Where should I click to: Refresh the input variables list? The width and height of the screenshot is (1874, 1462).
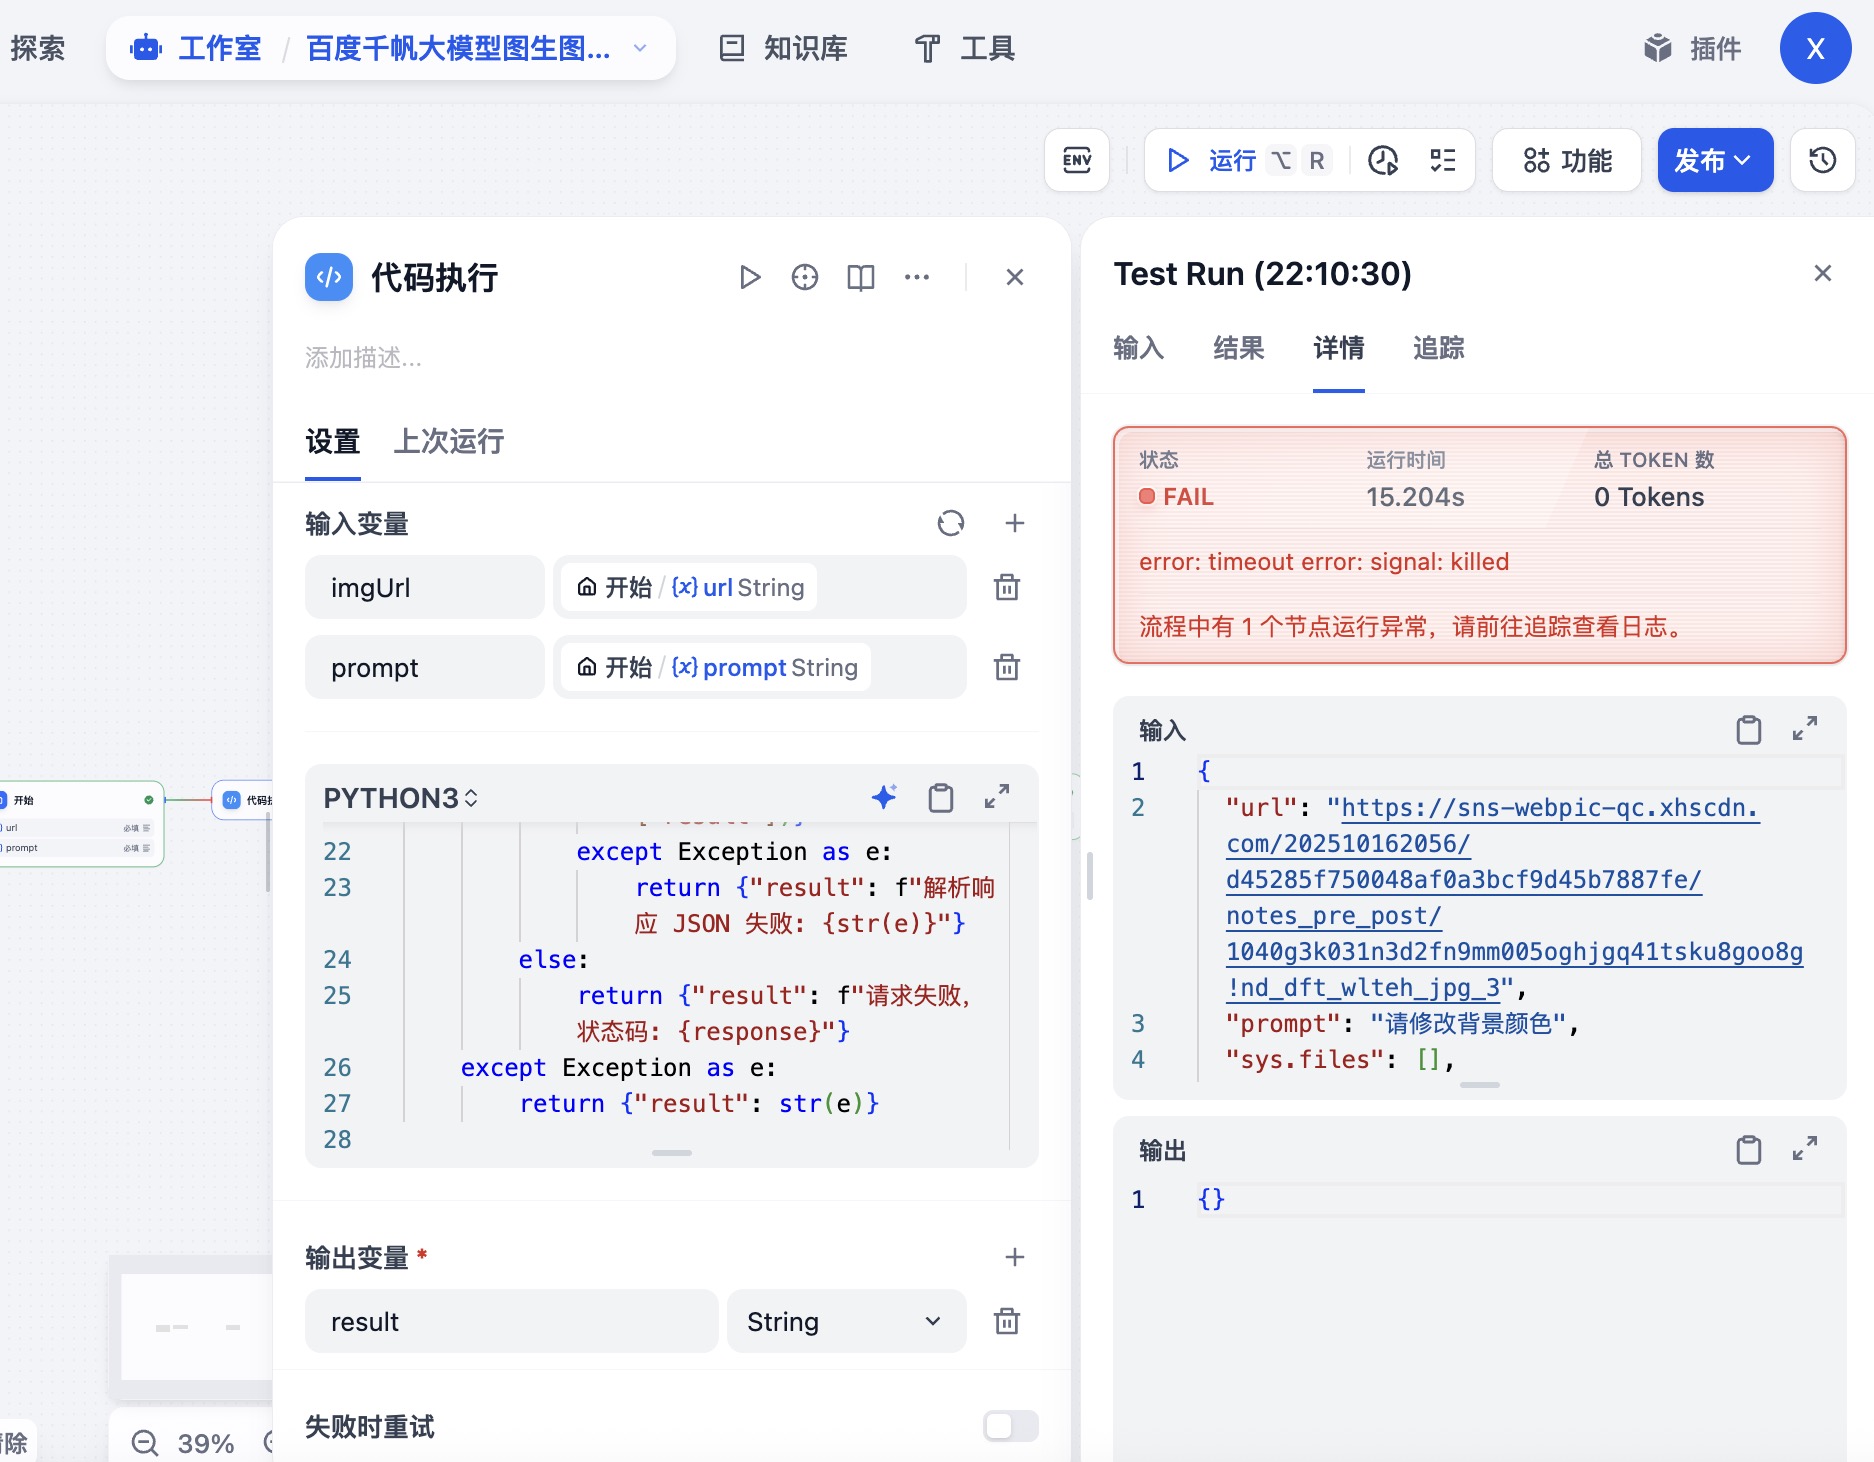click(950, 523)
